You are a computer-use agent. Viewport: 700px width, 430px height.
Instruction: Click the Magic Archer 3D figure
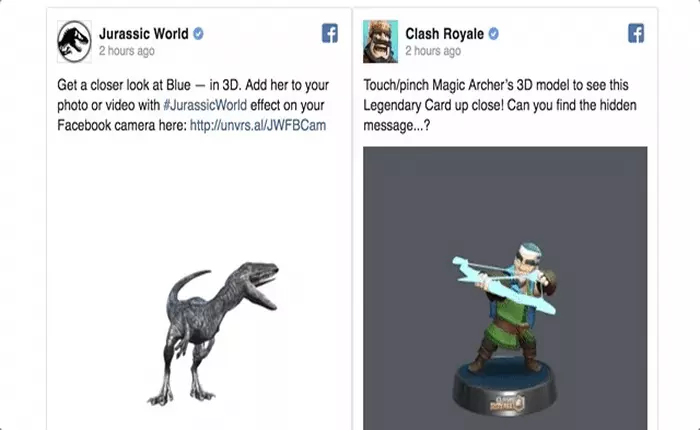coord(504,330)
